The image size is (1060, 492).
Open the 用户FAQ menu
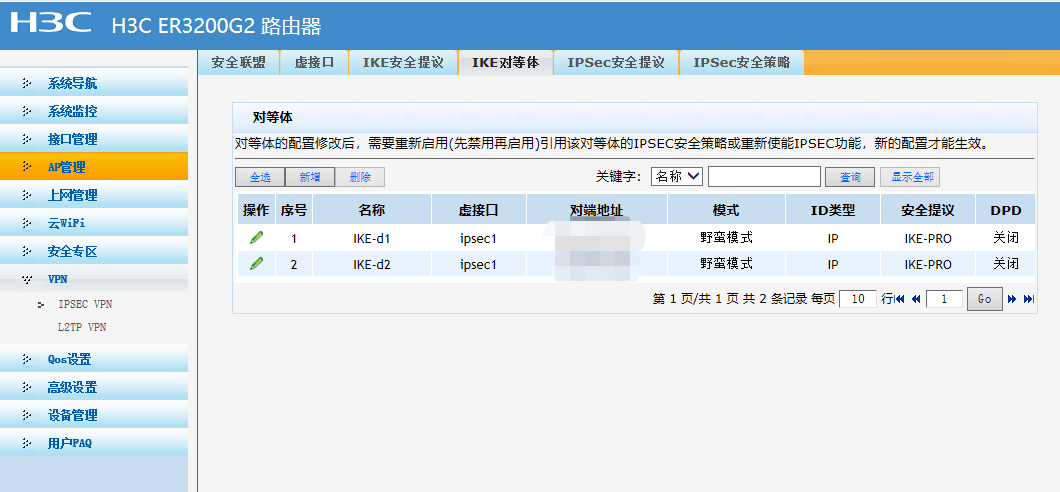click(94, 443)
